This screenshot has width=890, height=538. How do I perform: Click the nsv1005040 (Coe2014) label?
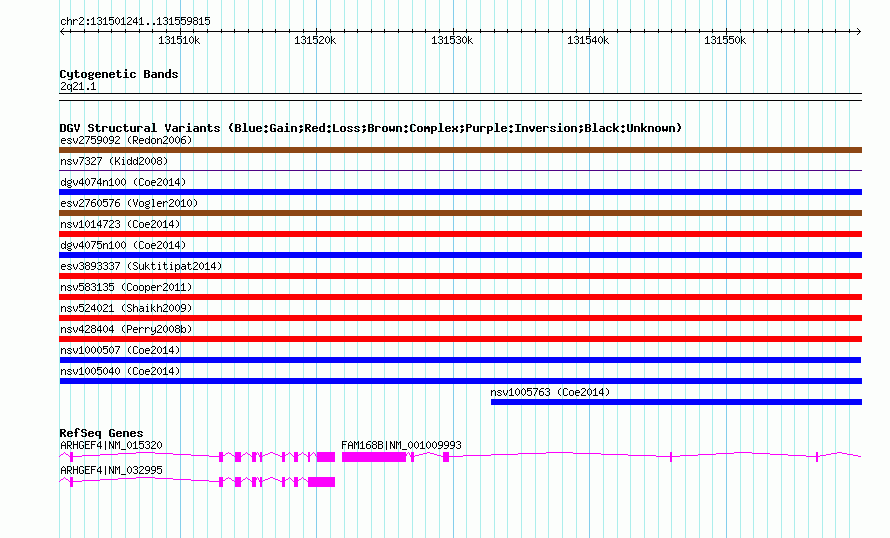coord(120,371)
